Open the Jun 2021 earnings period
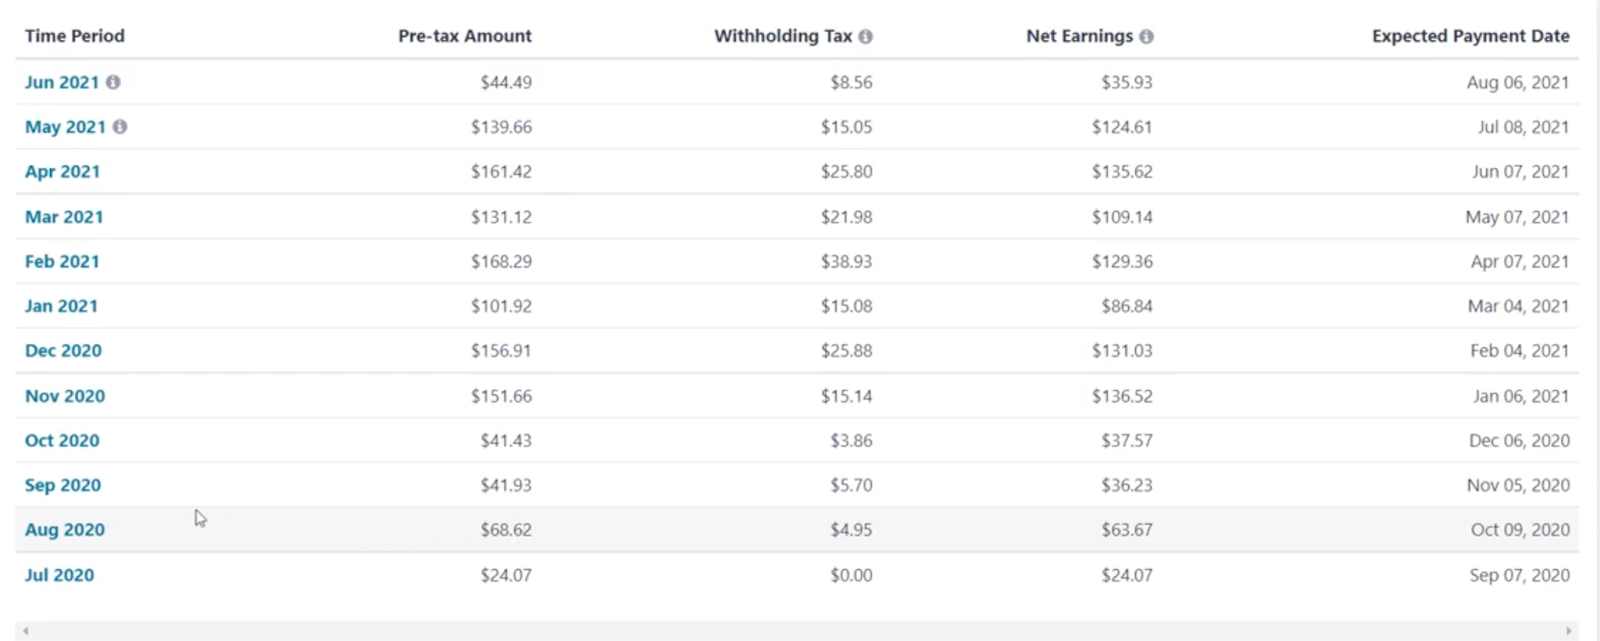Image resolution: width=1600 pixels, height=641 pixels. [61, 82]
